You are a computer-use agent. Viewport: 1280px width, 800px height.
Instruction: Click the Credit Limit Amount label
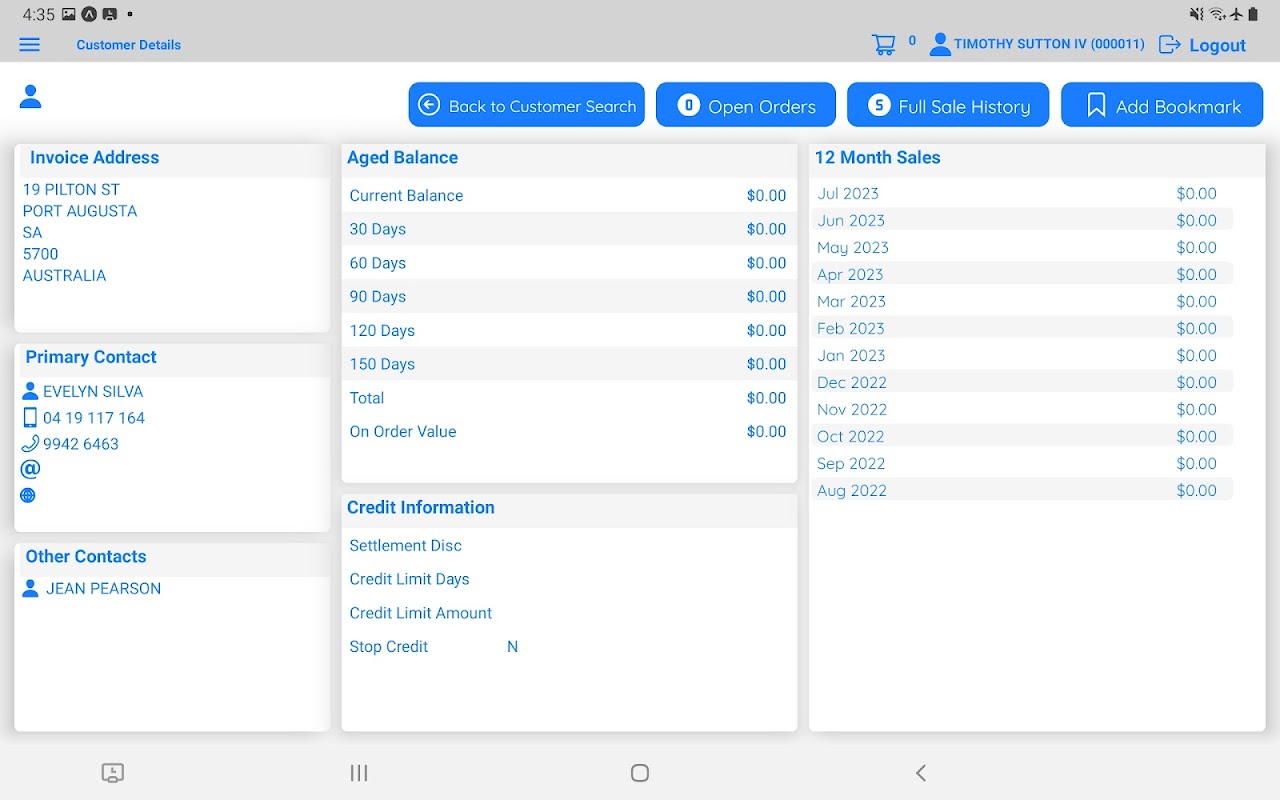[x=420, y=613]
